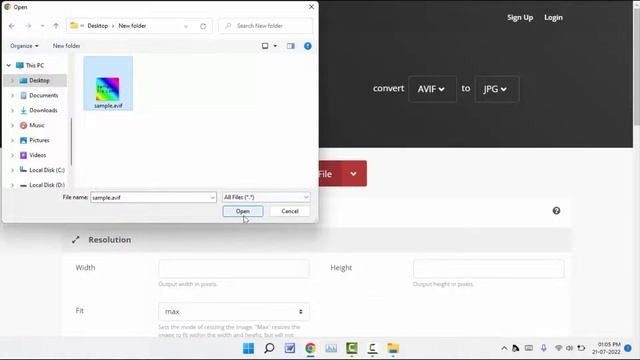The image size is (640, 360).
Task: Click the Height input field
Action: 489,269
